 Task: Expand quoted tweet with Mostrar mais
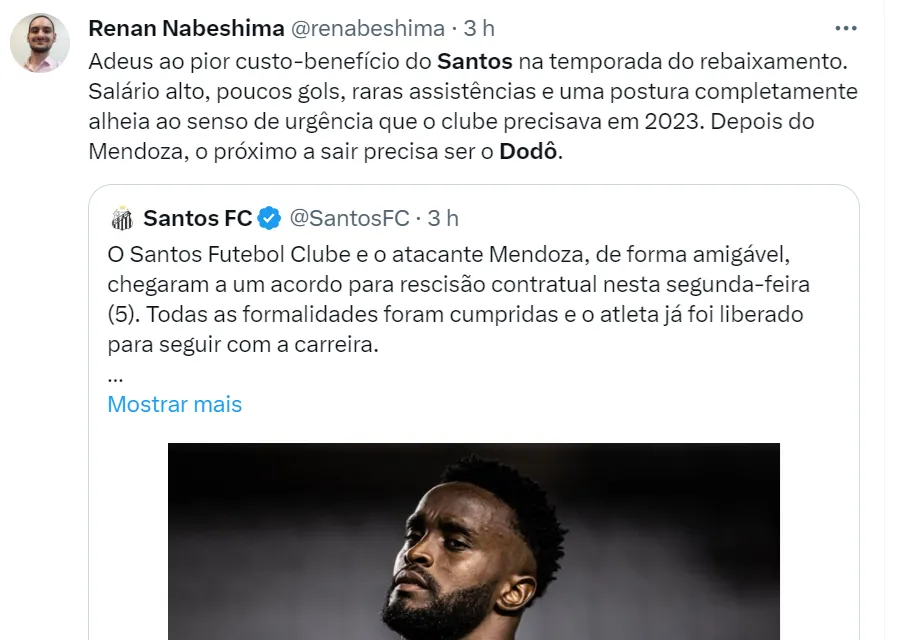[x=174, y=404]
